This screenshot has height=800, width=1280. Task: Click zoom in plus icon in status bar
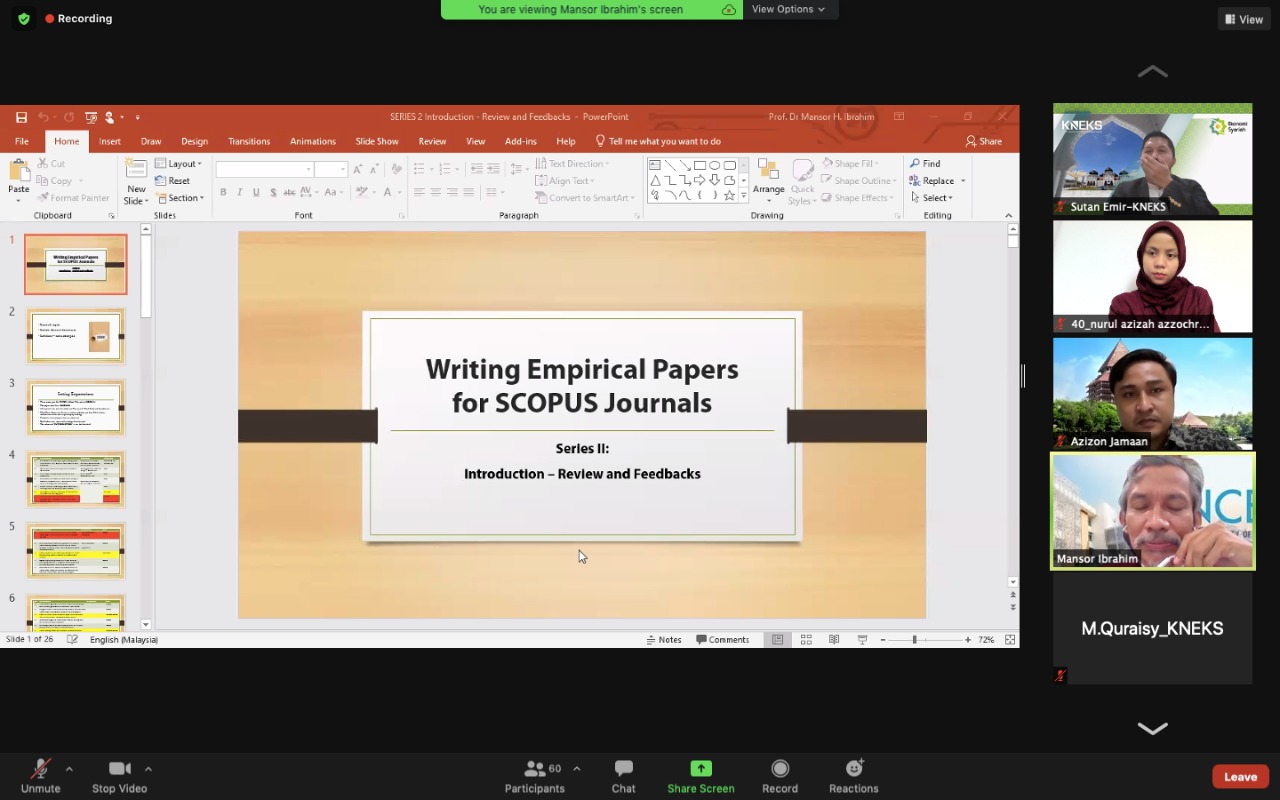[x=968, y=640]
